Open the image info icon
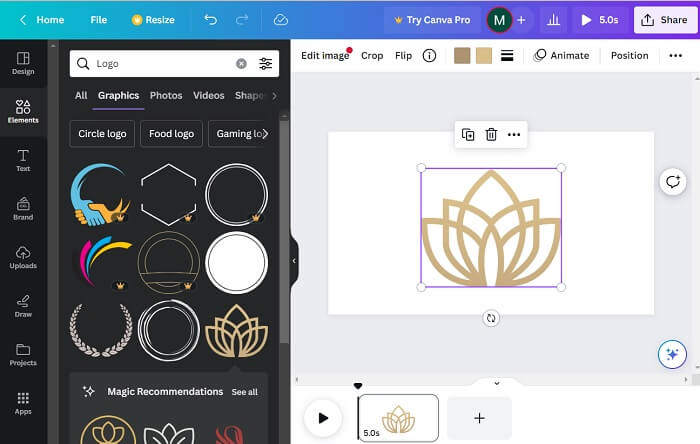Image resolution: width=700 pixels, height=444 pixels. pyautogui.click(x=429, y=55)
